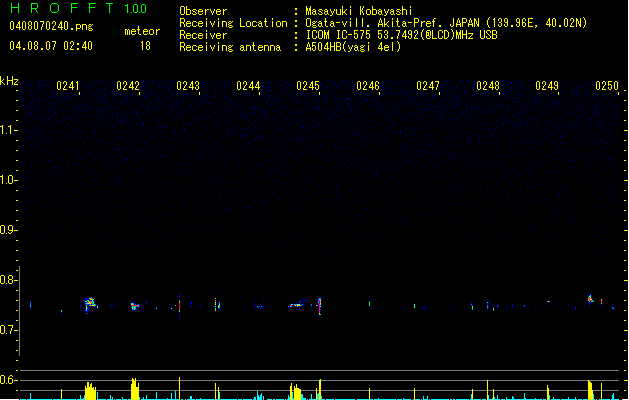The image size is (629, 400).
Task: Click the meteor echo just before 0242
Action: 135,307
